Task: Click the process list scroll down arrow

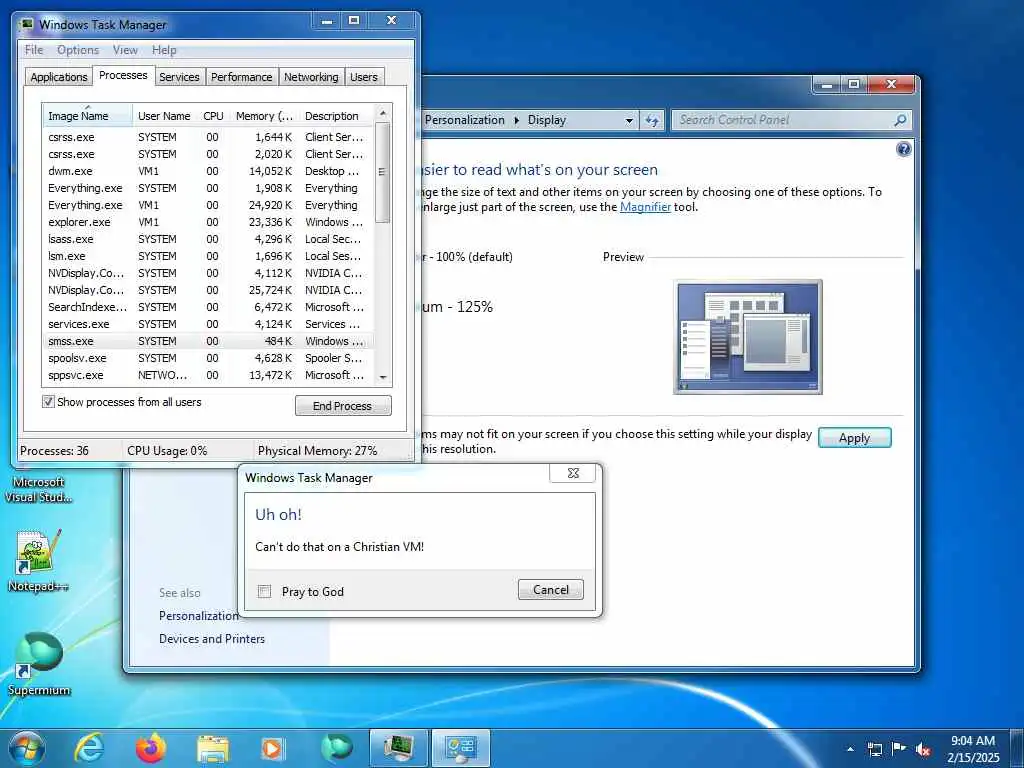Action: coord(383,377)
